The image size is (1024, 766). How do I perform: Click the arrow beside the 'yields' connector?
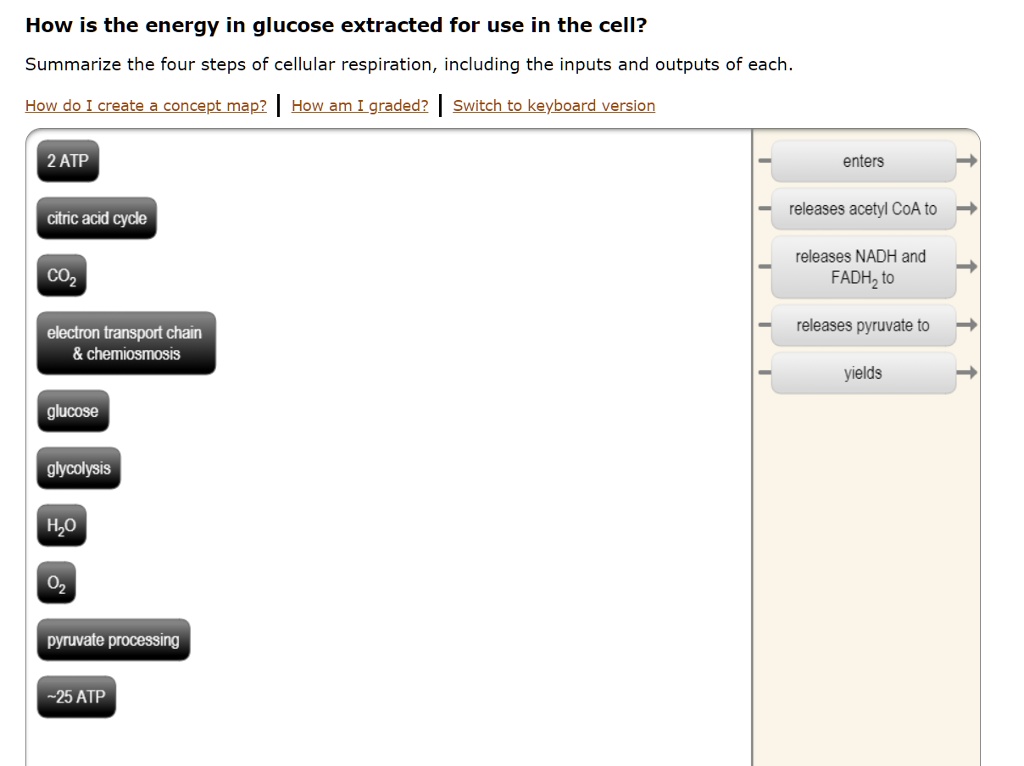tap(966, 372)
